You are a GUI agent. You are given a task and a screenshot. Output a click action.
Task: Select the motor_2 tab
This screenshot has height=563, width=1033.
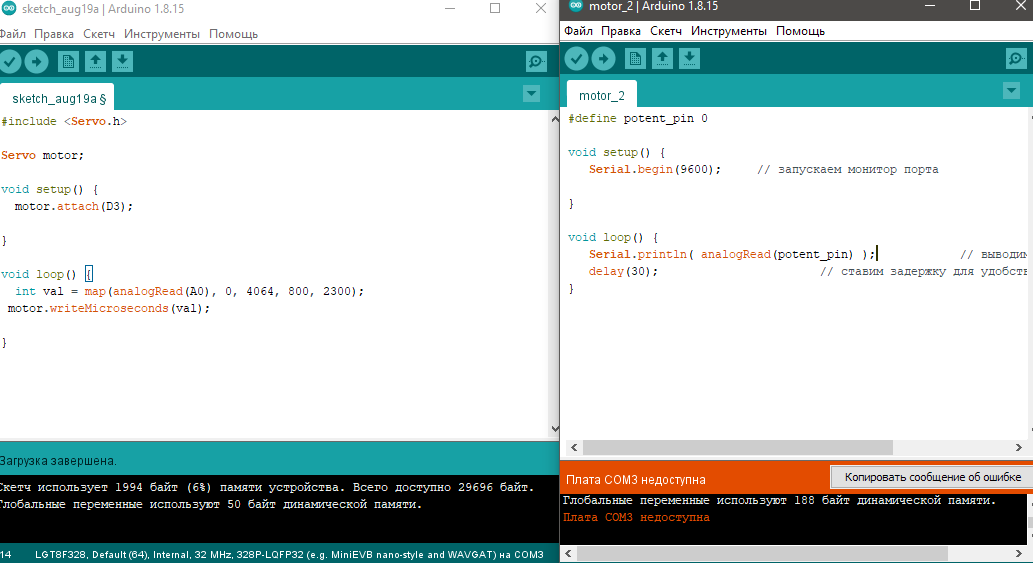click(602, 96)
